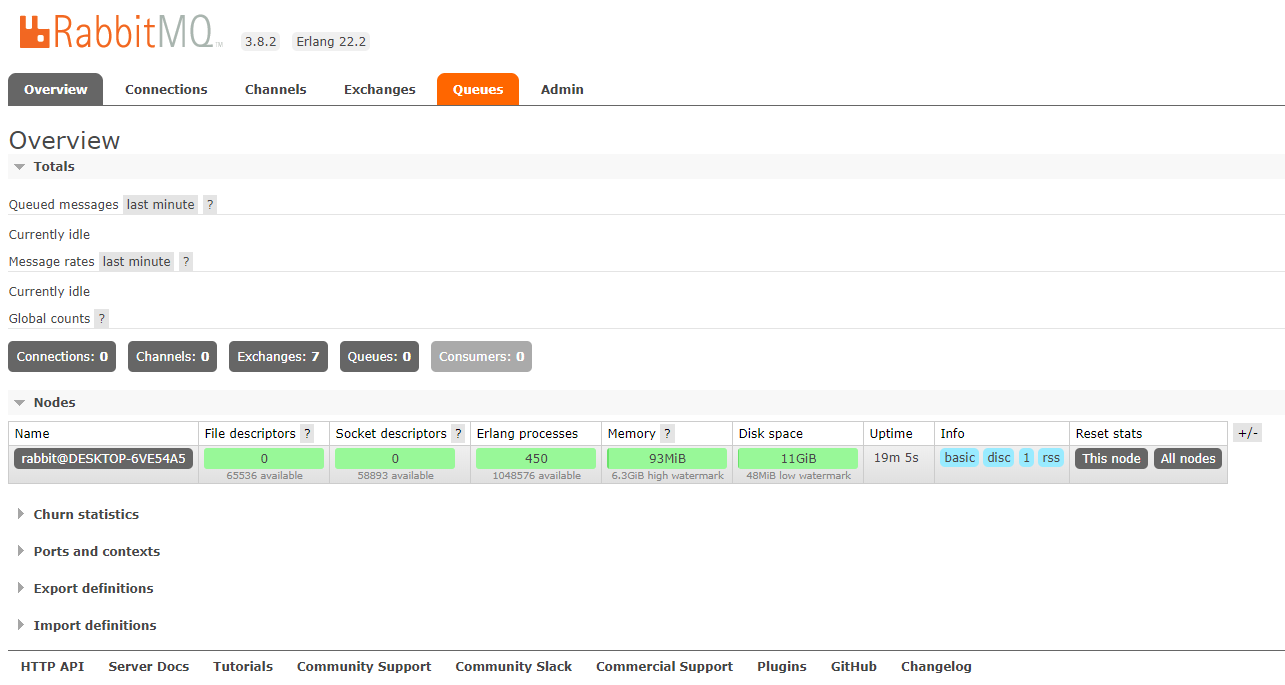
Task: Click the Connections: 0 count badge
Action: pyautogui.click(x=62, y=356)
